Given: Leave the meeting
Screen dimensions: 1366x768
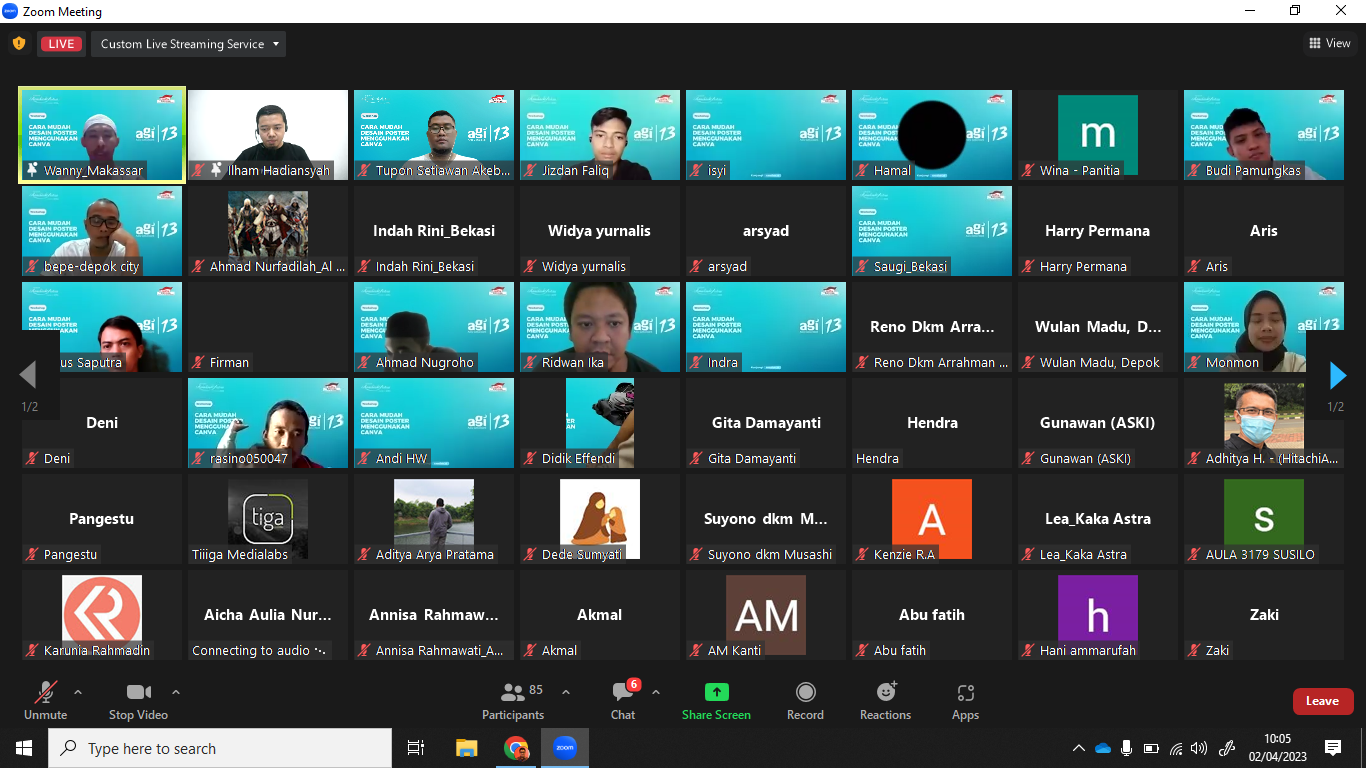Looking at the screenshot, I should point(1322,701).
